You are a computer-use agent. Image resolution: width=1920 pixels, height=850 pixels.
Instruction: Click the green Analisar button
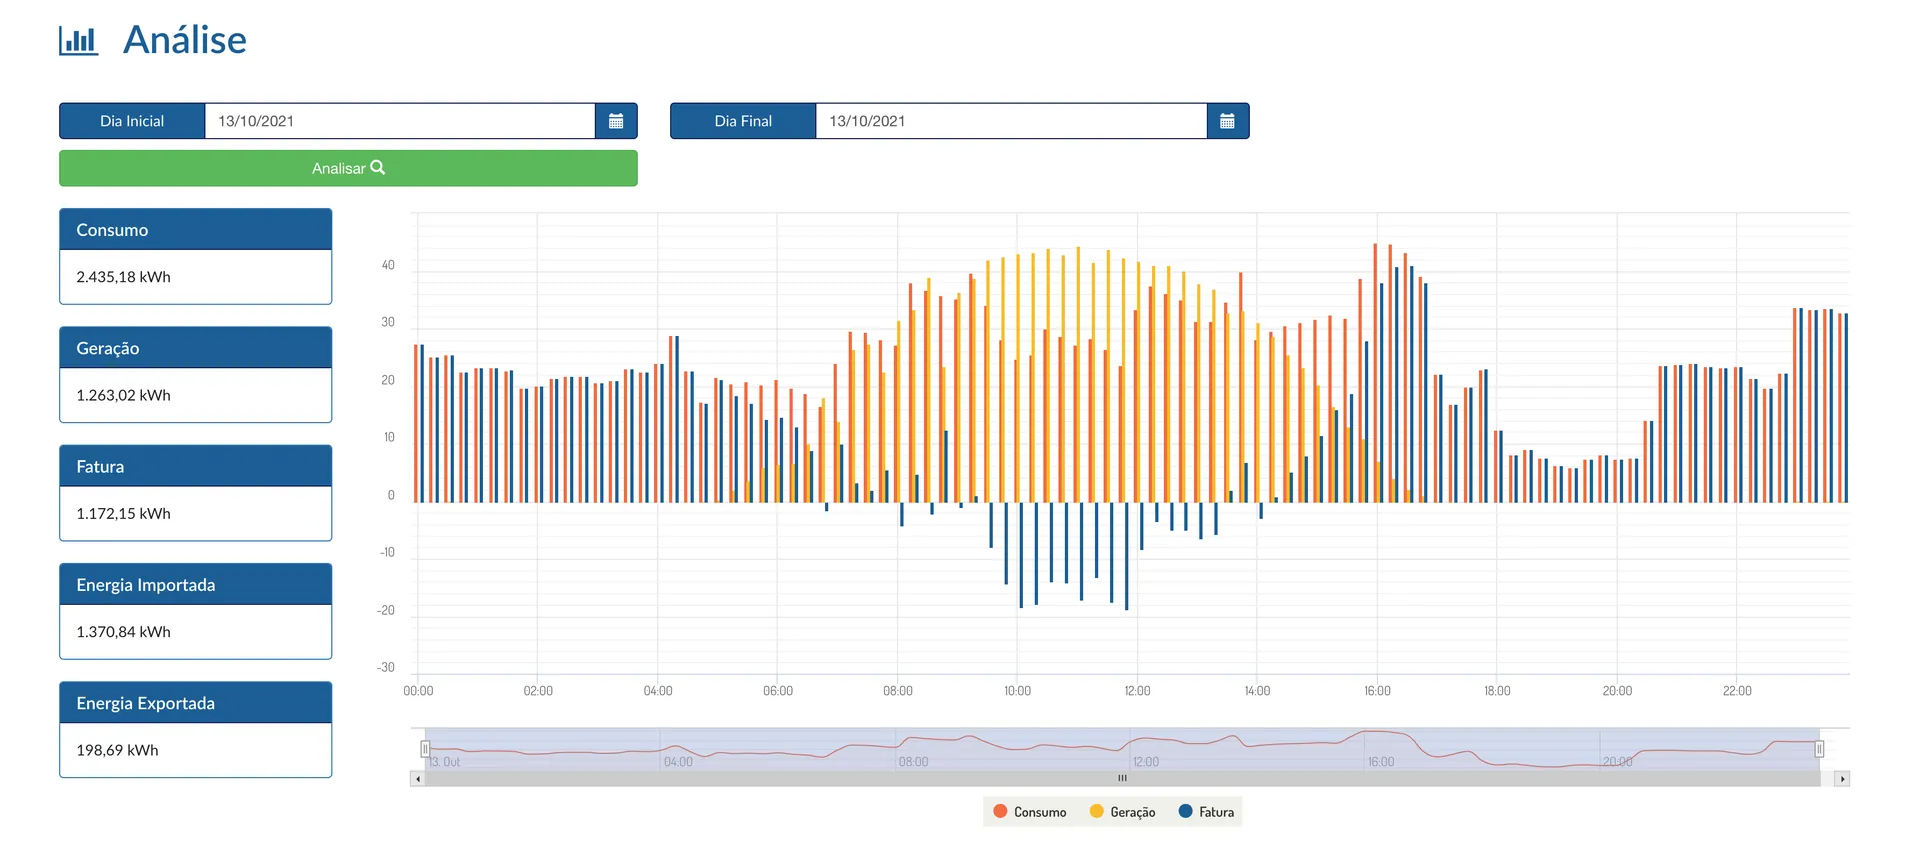pos(348,168)
